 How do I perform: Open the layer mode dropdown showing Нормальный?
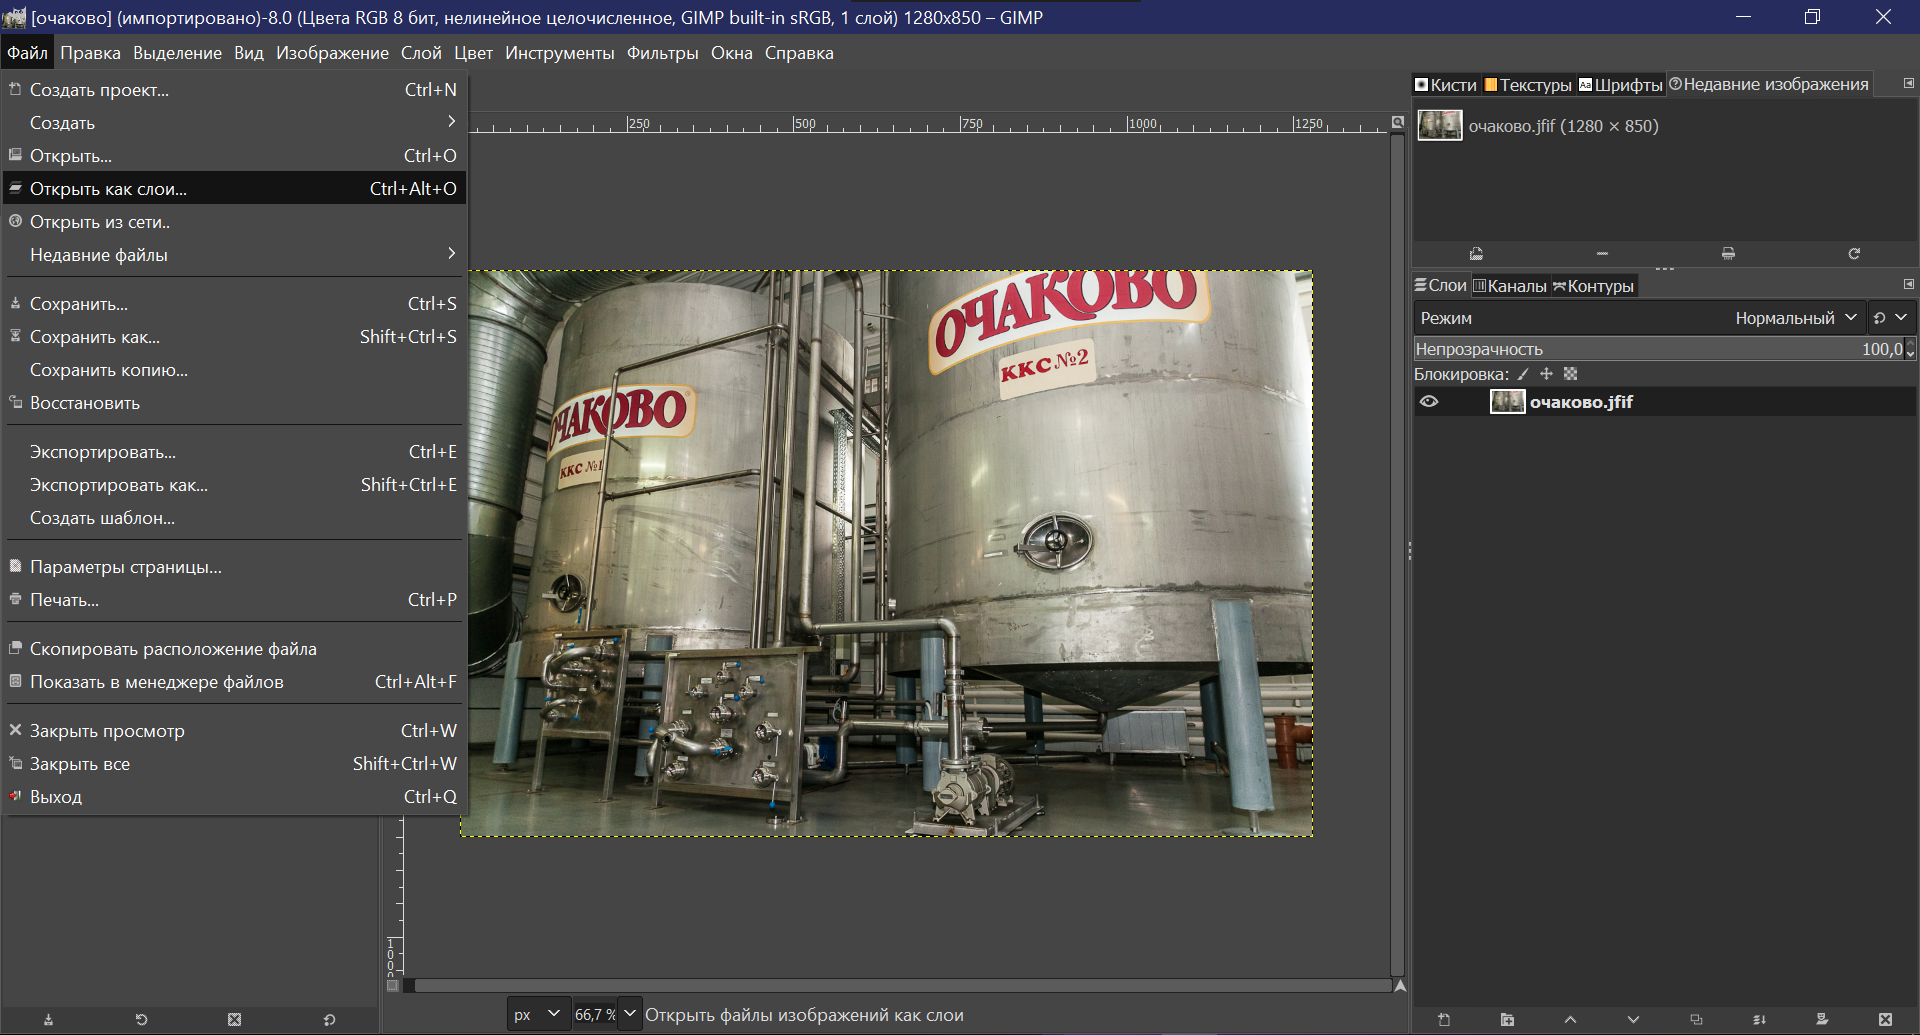pos(1638,318)
